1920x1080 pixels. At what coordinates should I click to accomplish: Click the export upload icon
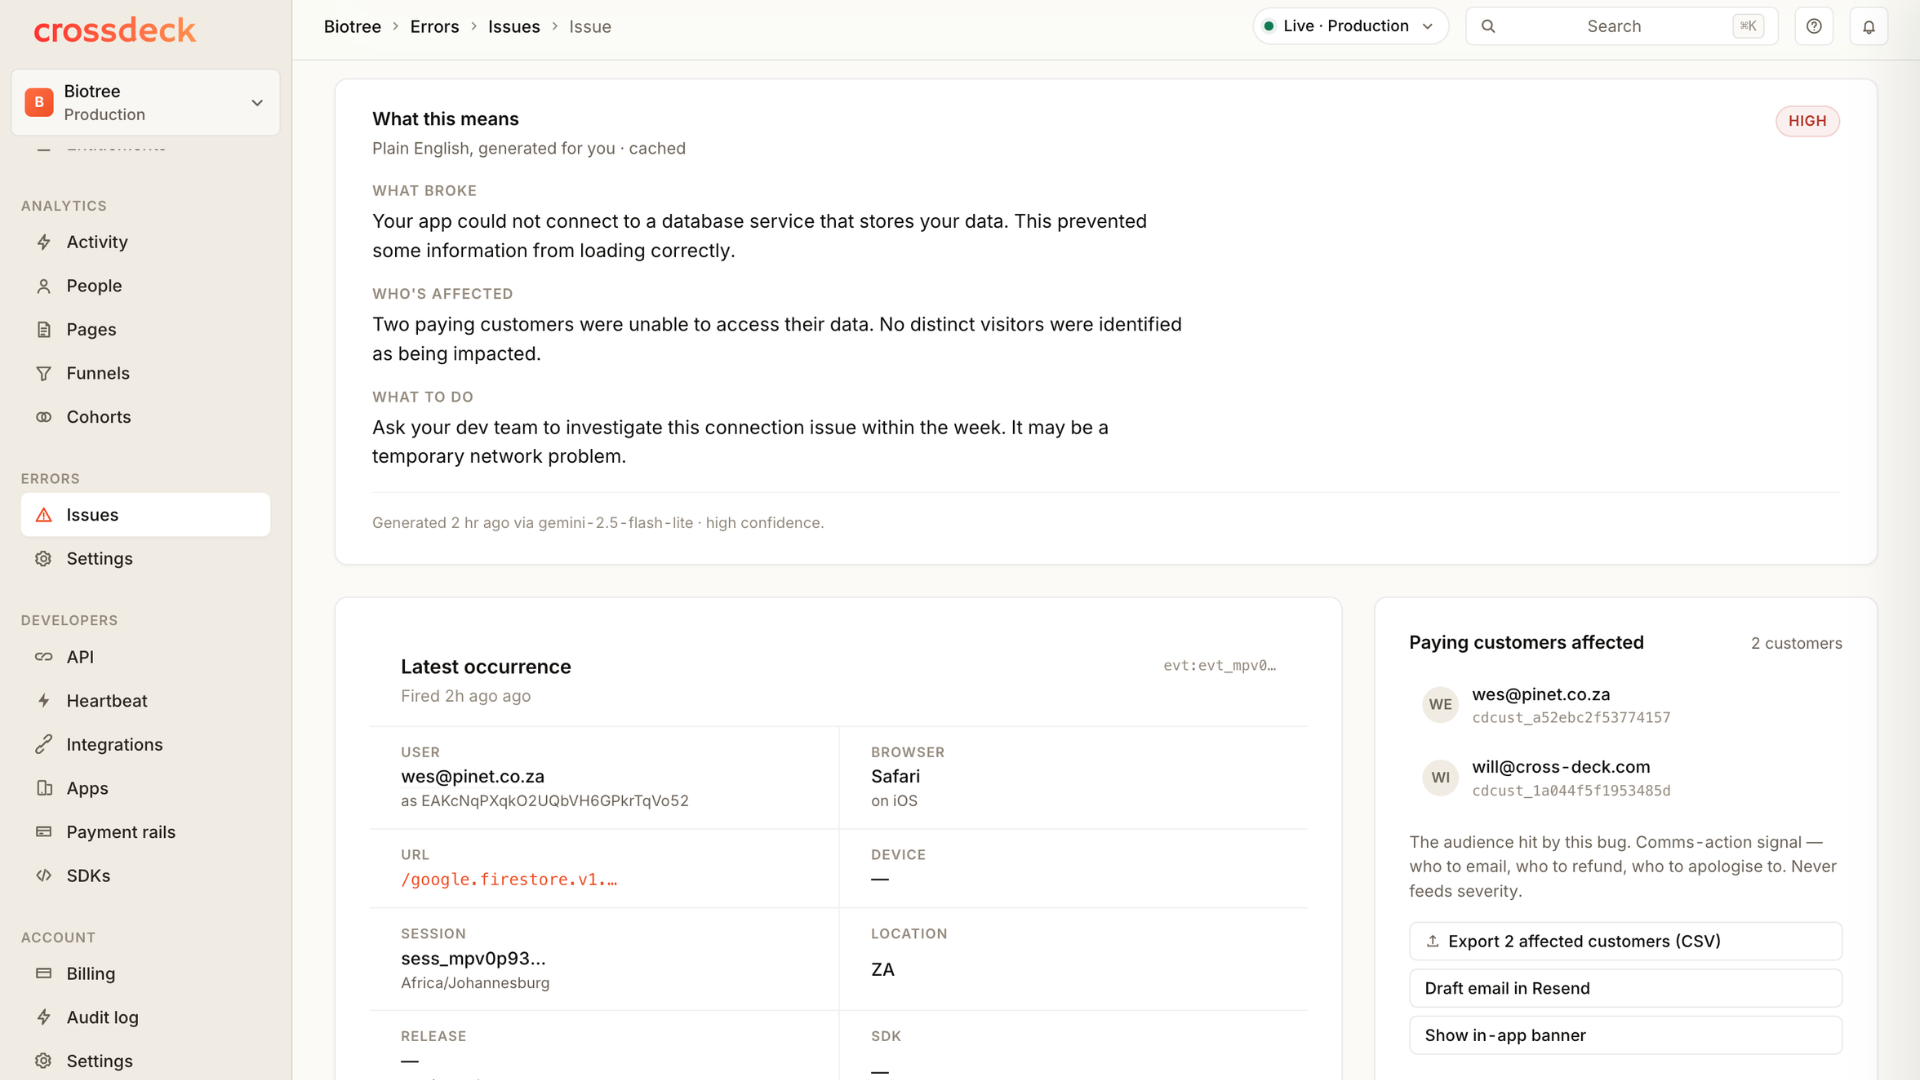pos(1433,941)
